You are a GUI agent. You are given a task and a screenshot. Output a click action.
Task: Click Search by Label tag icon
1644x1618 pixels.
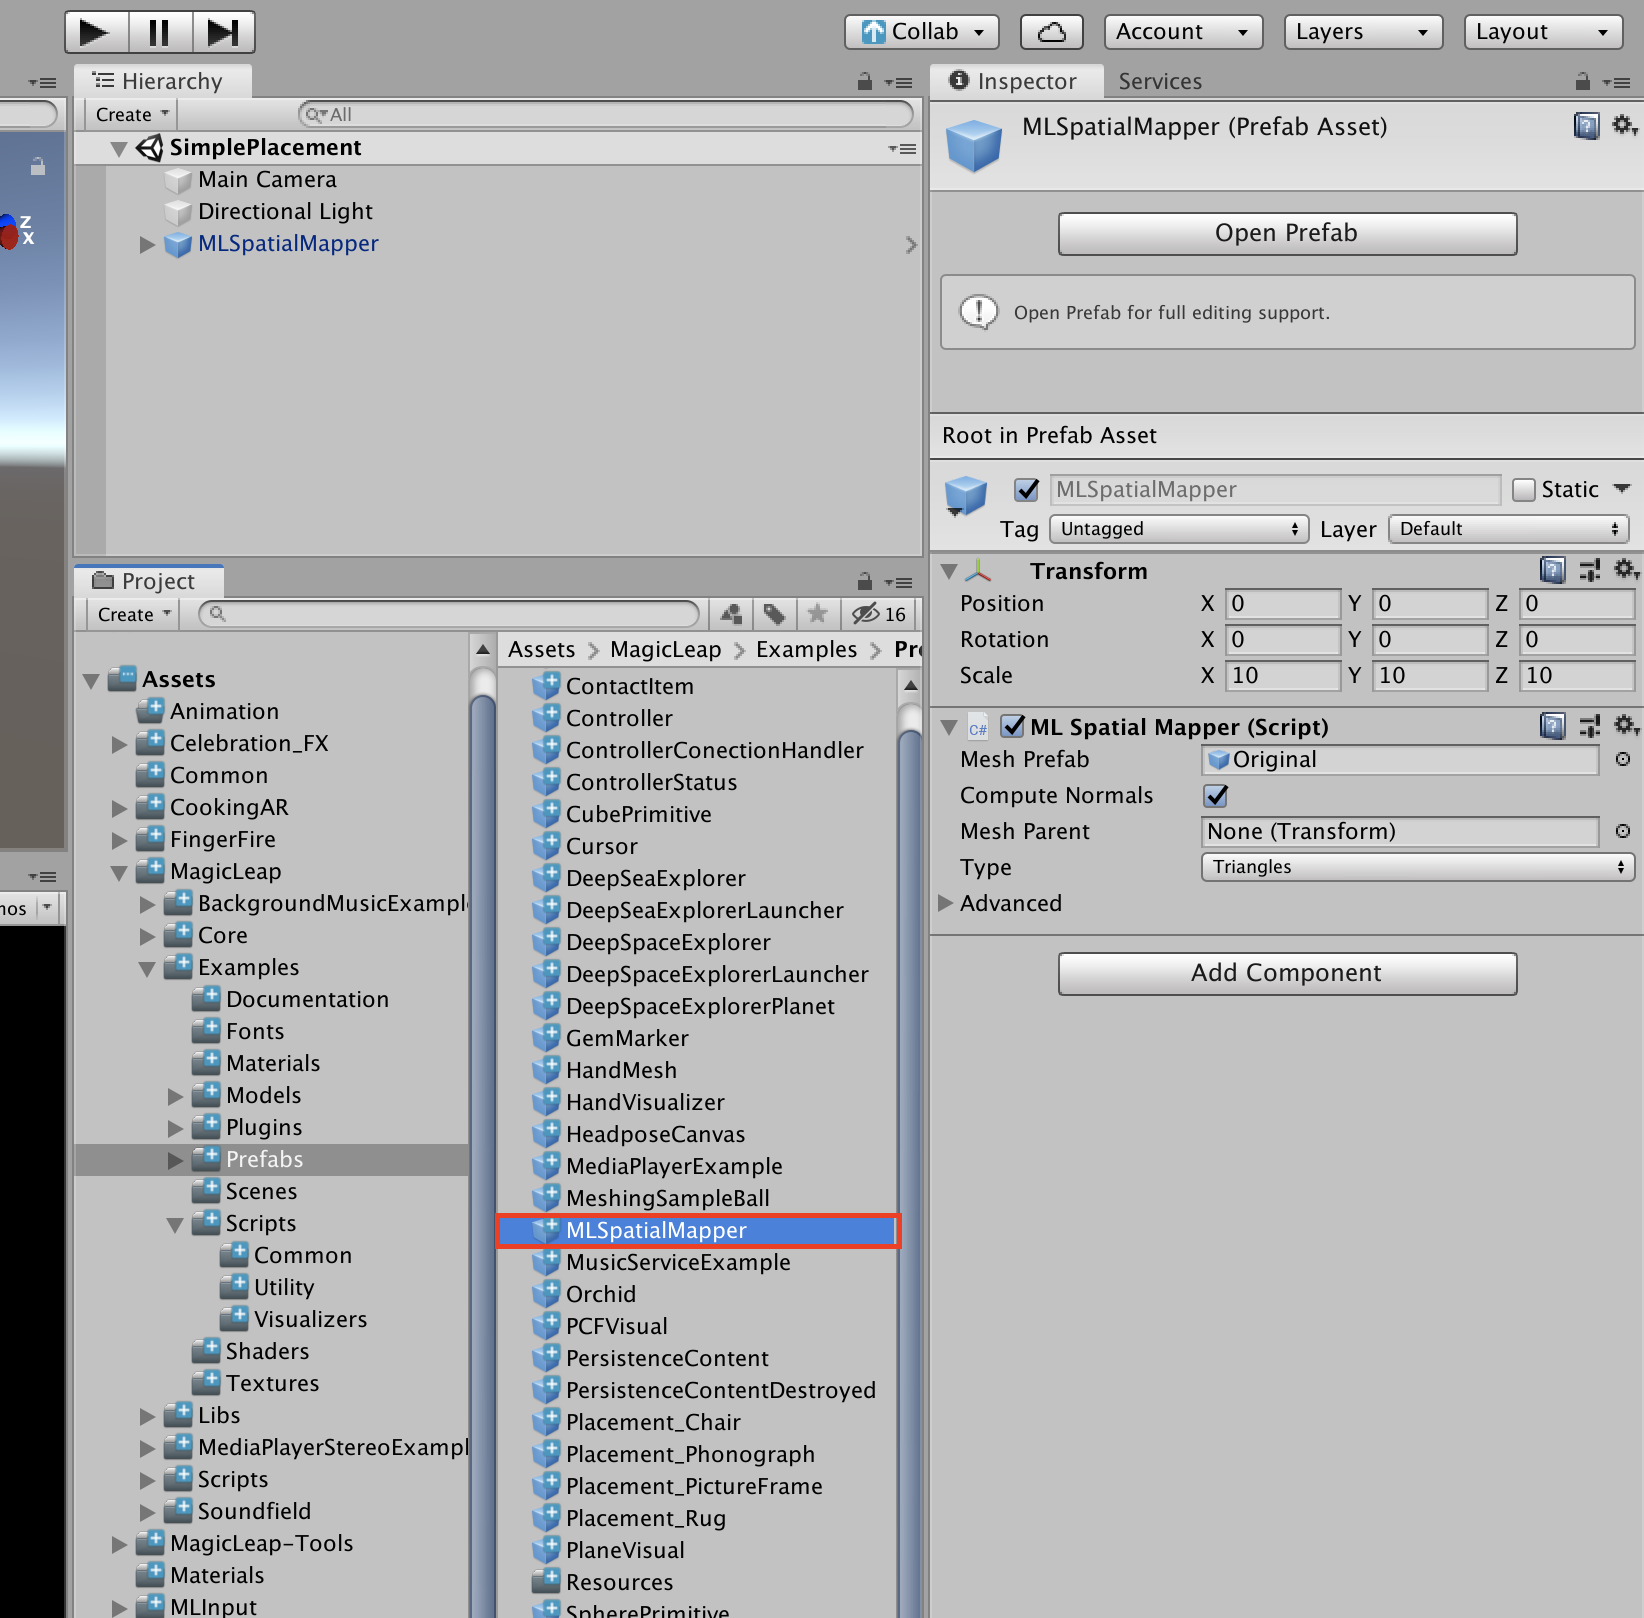774,614
